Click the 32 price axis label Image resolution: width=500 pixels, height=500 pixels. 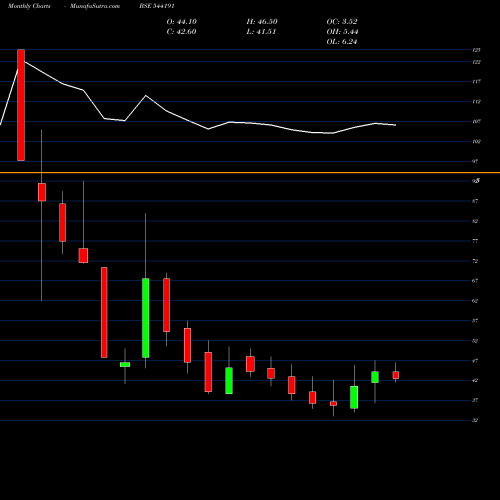pos(475,420)
